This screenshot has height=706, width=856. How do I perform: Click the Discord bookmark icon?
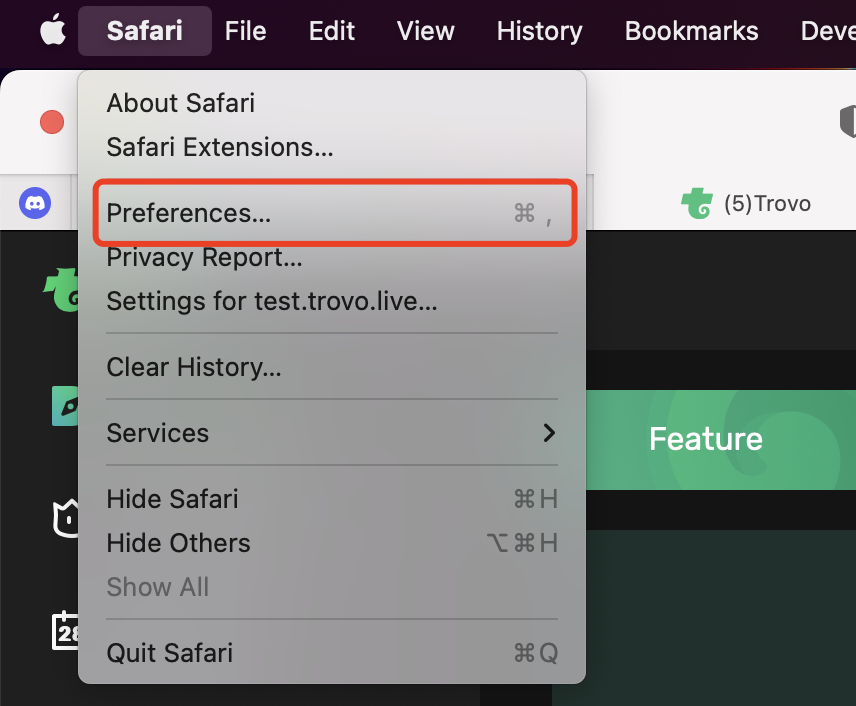pyautogui.click(x=35, y=203)
